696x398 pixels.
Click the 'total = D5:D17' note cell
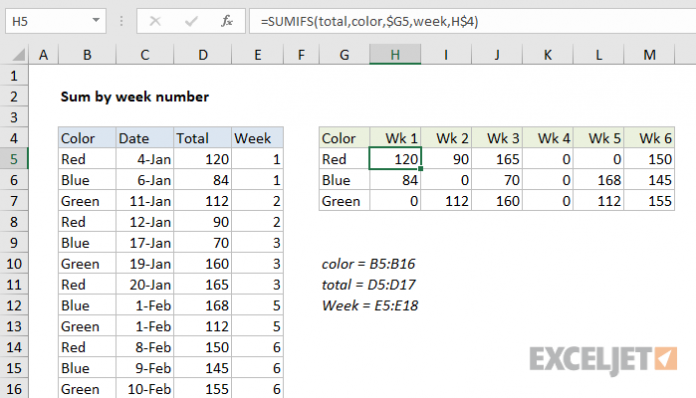tap(368, 284)
